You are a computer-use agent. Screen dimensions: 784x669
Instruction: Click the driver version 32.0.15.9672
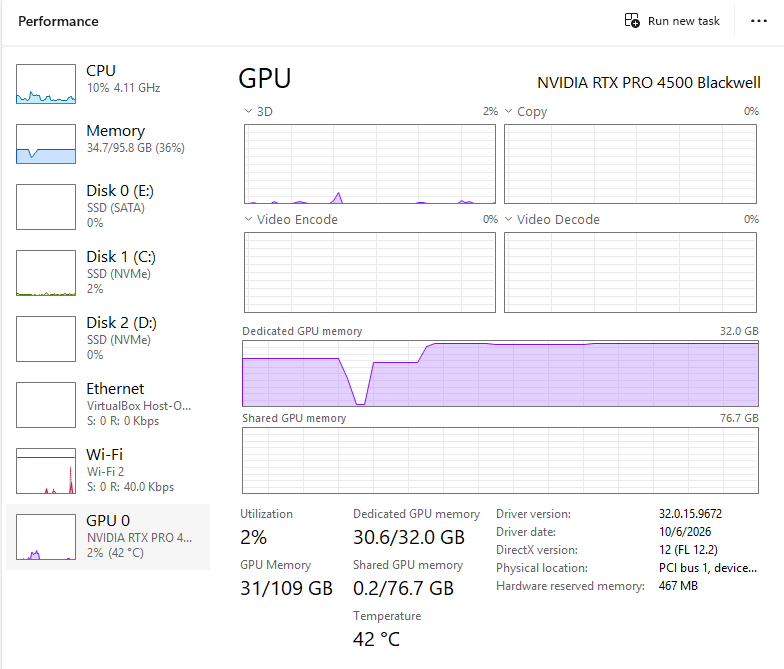click(690, 514)
